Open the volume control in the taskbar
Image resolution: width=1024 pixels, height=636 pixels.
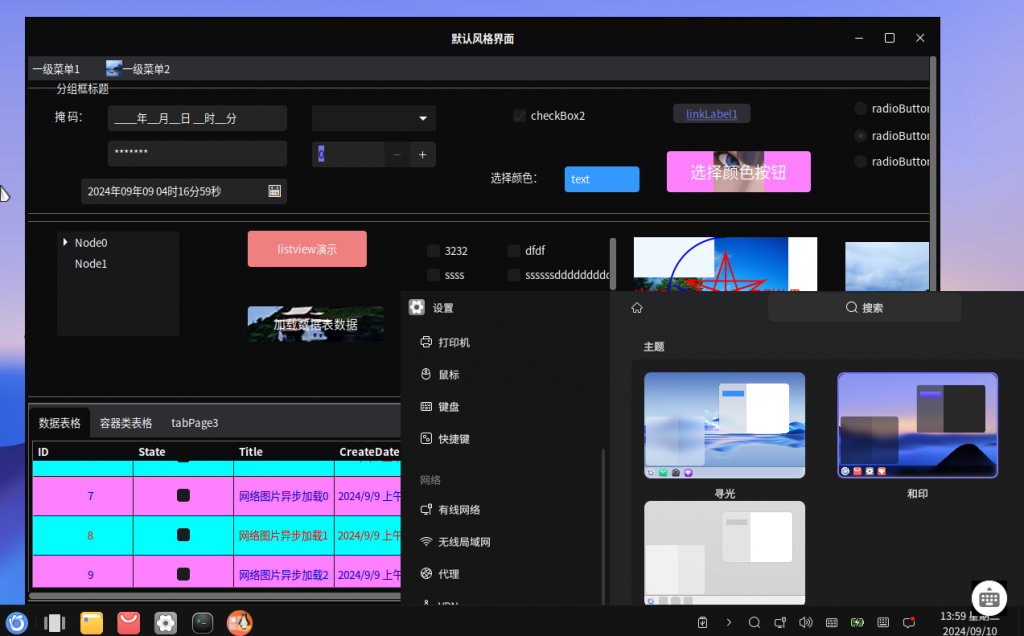coord(805,622)
